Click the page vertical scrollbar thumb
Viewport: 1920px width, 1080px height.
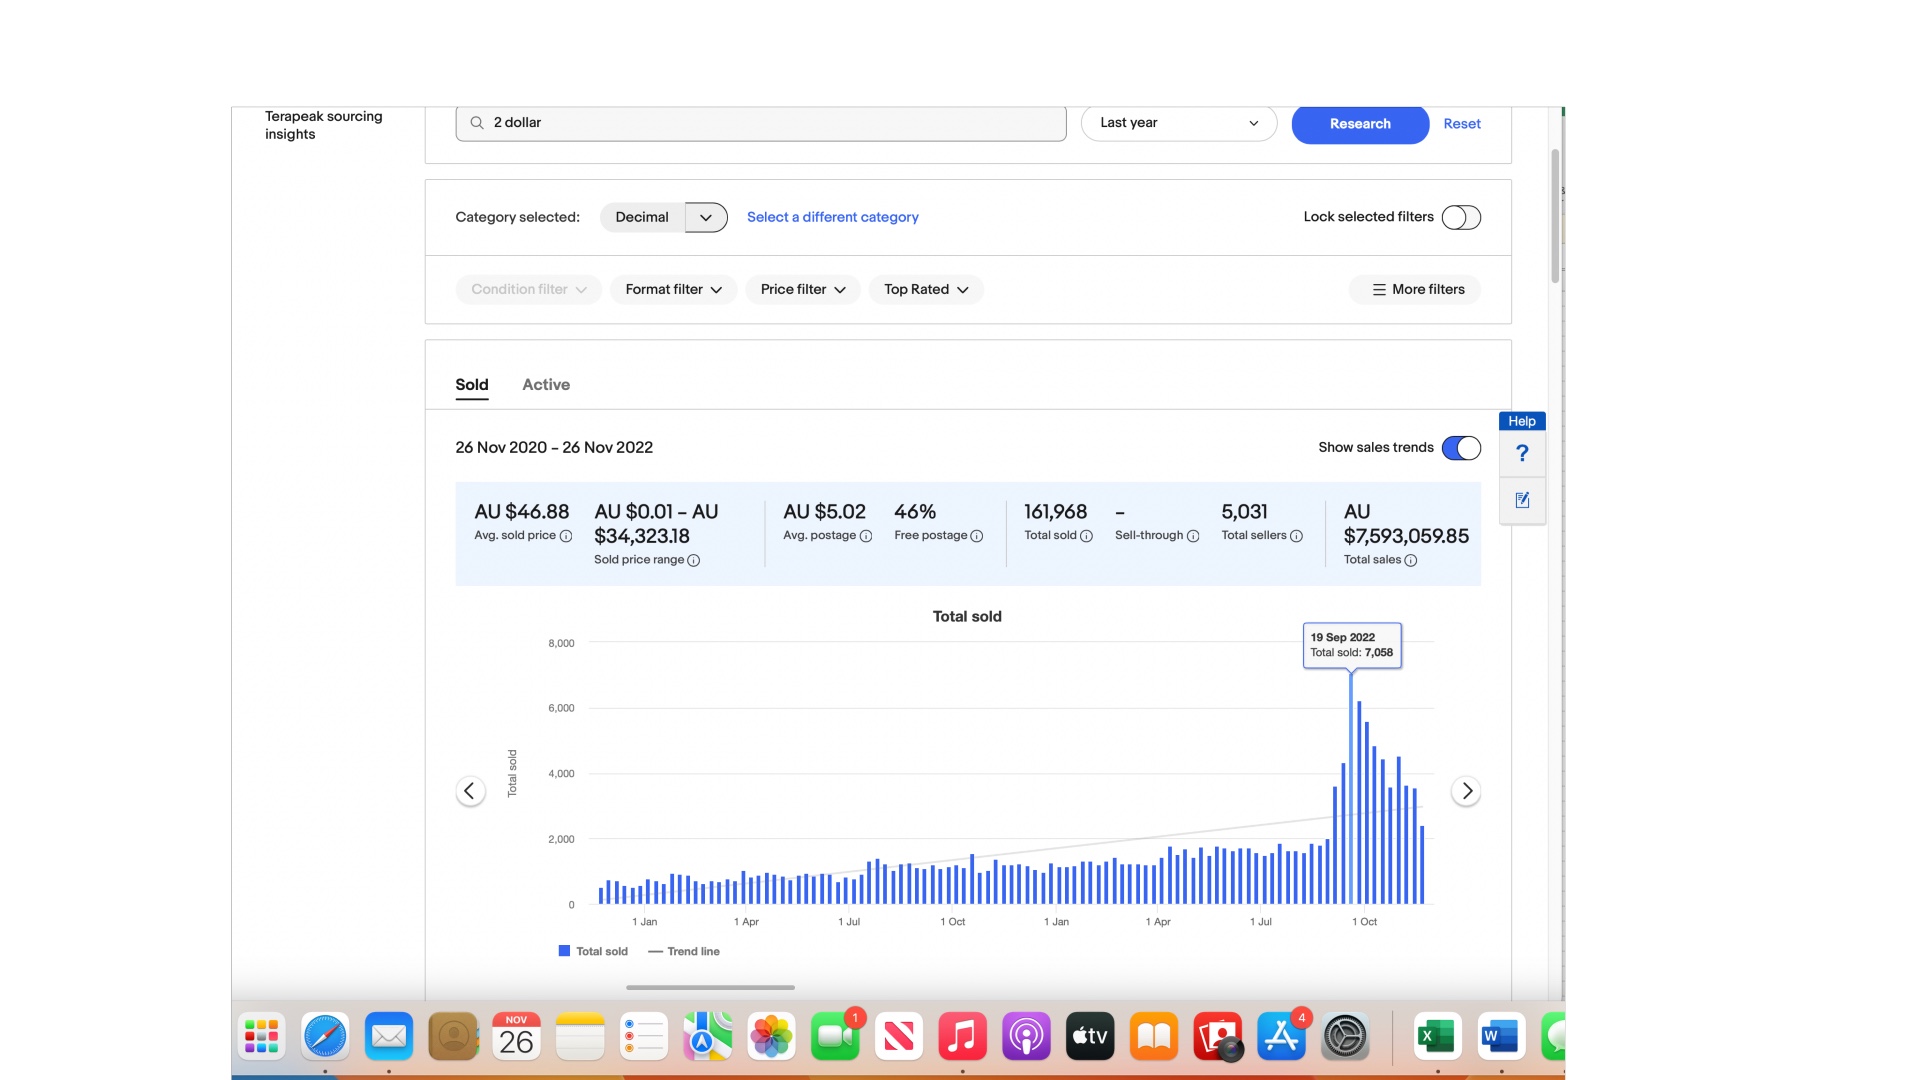[x=1555, y=215]
